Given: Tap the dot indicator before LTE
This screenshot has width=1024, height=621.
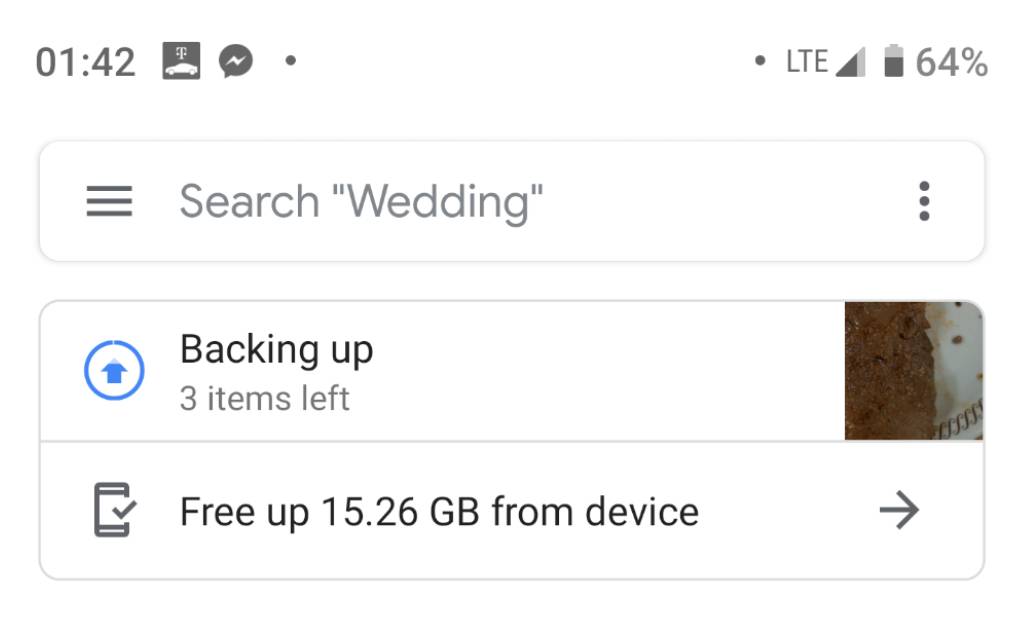Looking at the screenshot, I should click(760, 61).
